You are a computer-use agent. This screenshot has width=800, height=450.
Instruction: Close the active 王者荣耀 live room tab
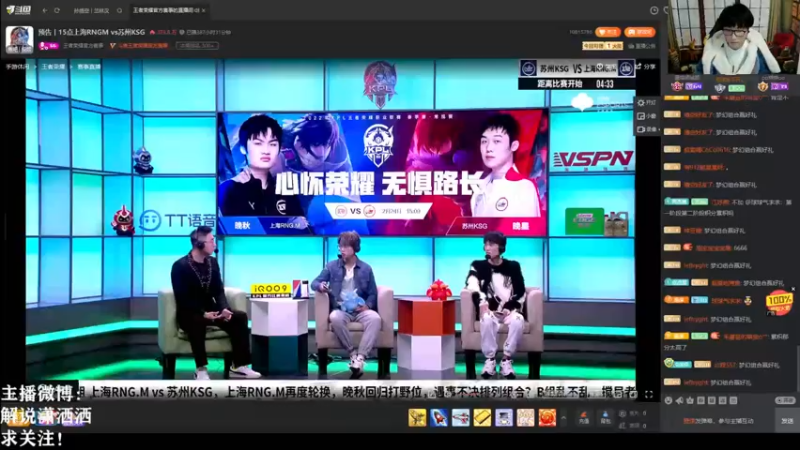204,10
